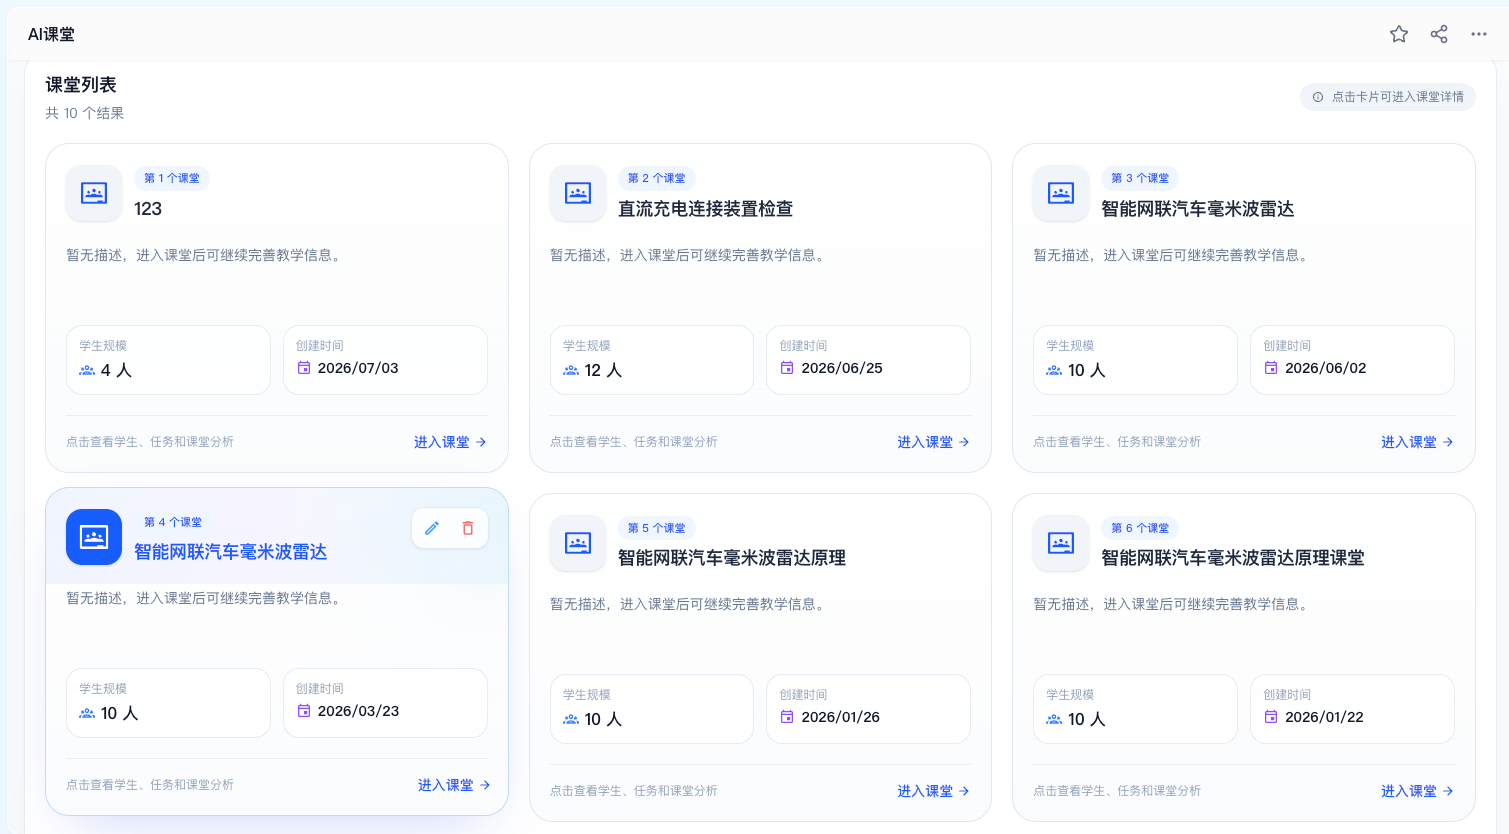Screen dimensions: 1509x834
Task: Click the date 2026/01/26
Action: (841, 717)
